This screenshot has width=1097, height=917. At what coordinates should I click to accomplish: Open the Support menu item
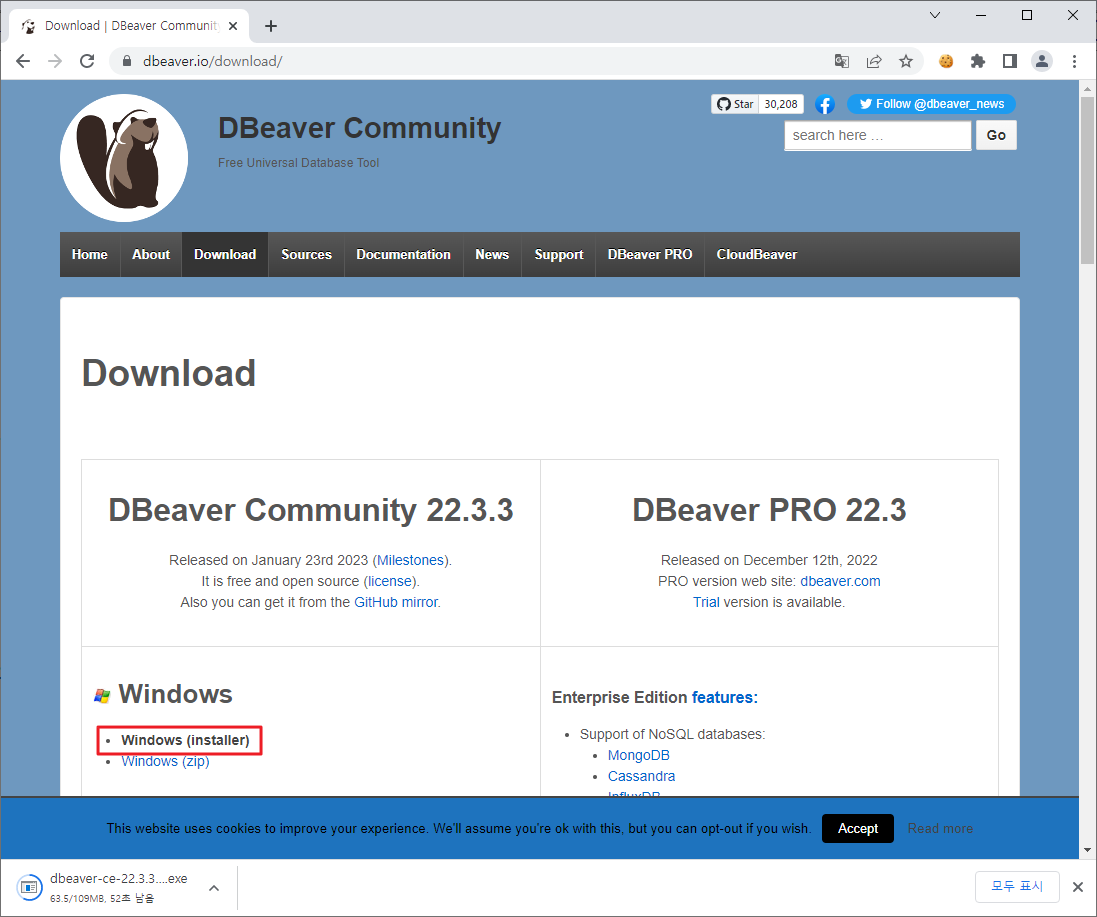[559, 255]
